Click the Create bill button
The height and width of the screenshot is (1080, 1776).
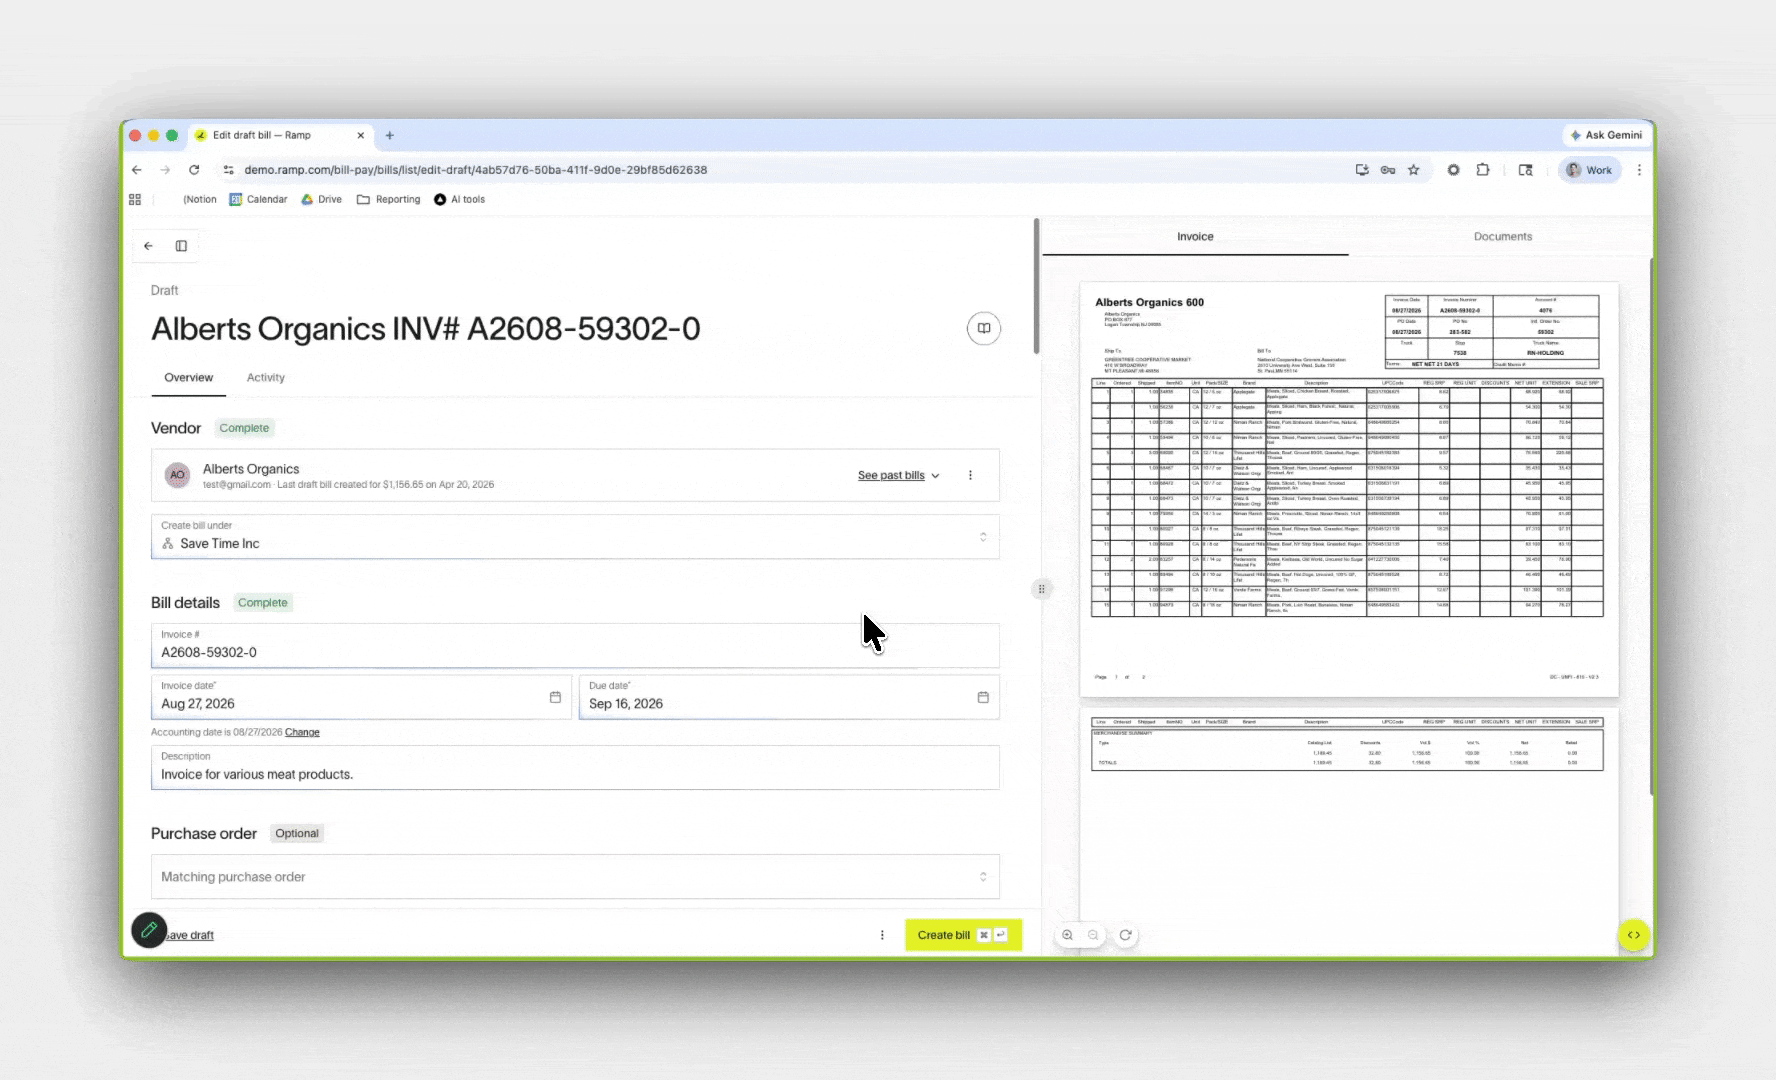[963, 935]
